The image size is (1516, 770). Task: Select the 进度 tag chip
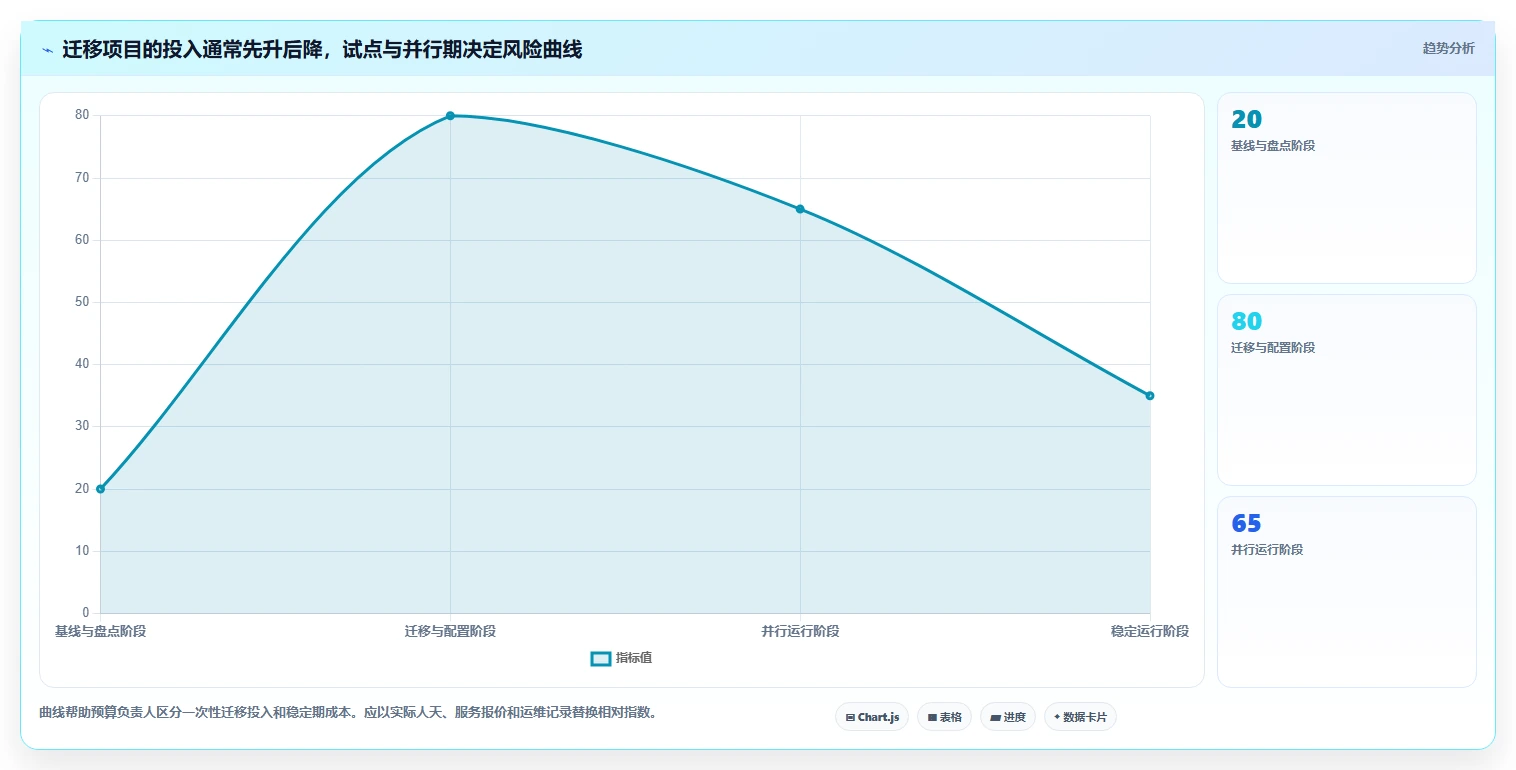1008,717
